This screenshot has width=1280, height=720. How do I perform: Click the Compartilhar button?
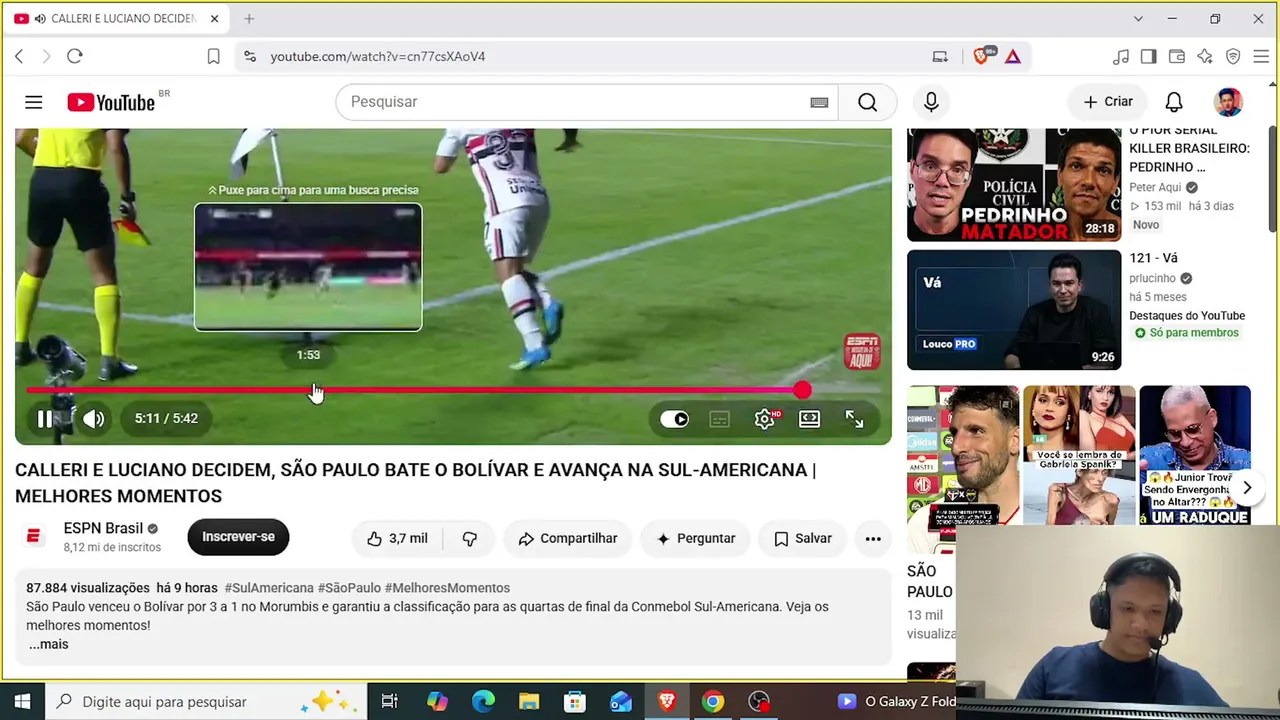click(567, 538)
